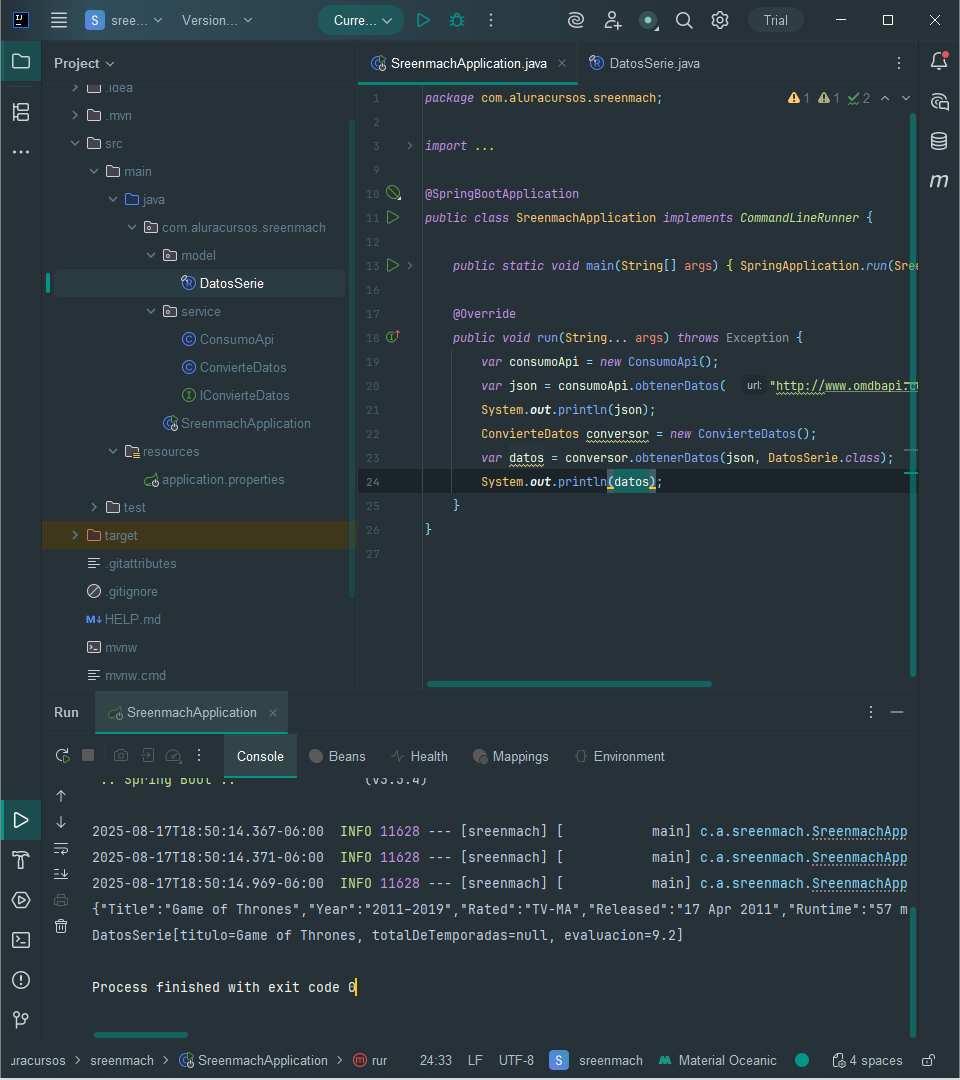Open Version control dropdown
Screen dimensions: 960x1080
(217, 20)
